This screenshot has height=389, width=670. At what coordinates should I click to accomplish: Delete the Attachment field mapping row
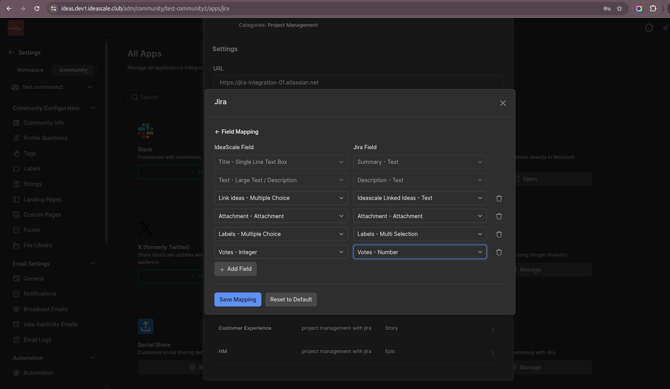tap(499, 216)
